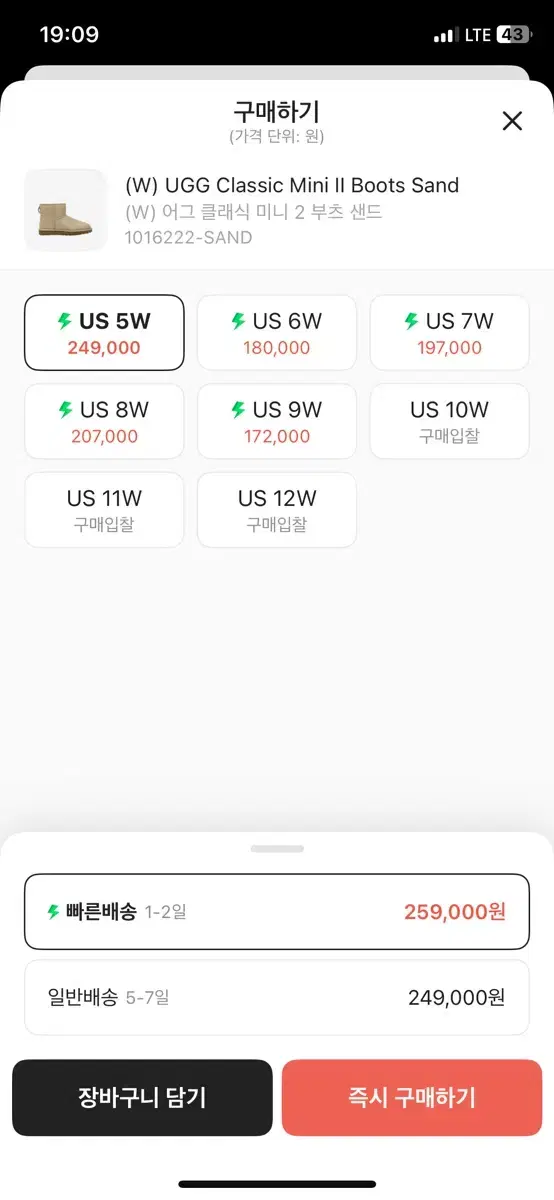Select US 10W 구매입찰 option
This screenshot has height=1200, width=554.
tap(449, 422)
